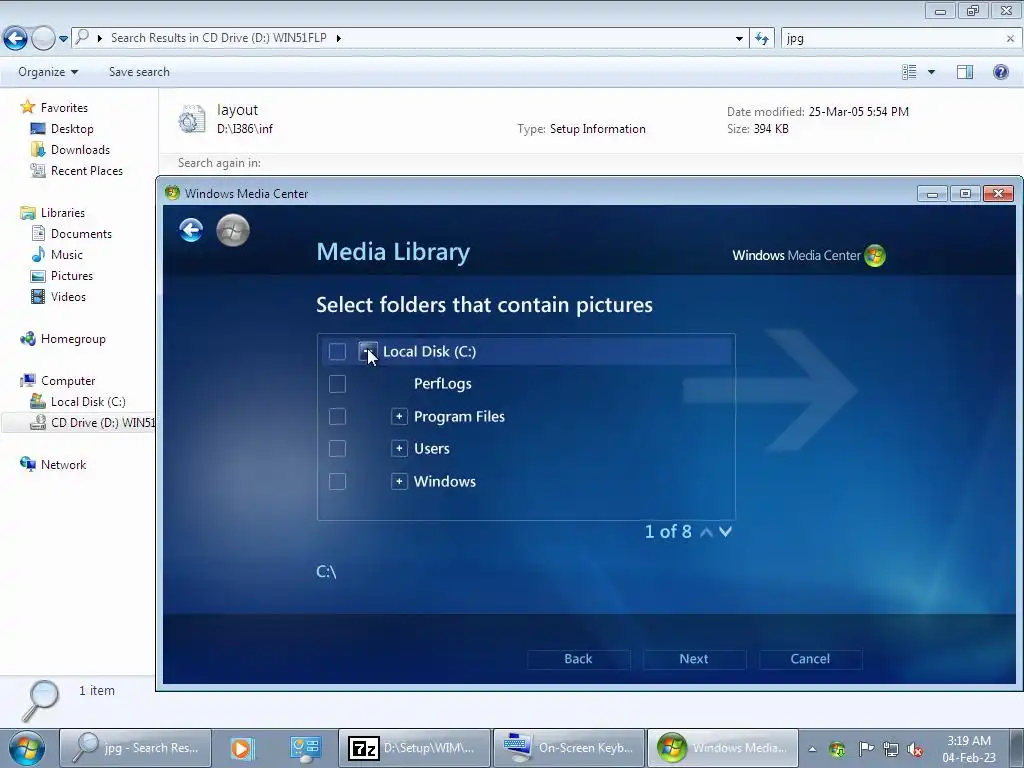The height and width of the screenshot is (768, 1024).
Task: Open the Documents library
Action: 81,234
